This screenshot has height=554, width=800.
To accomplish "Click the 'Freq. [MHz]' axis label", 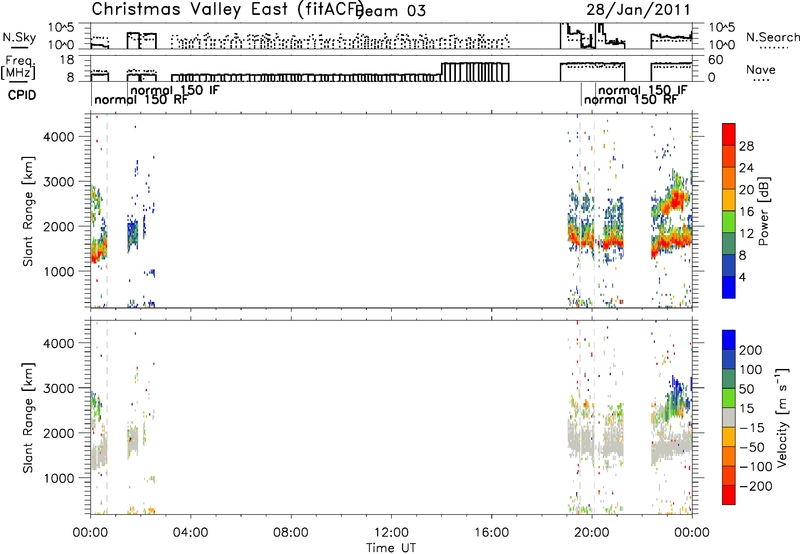I will [x=18, y=68].
